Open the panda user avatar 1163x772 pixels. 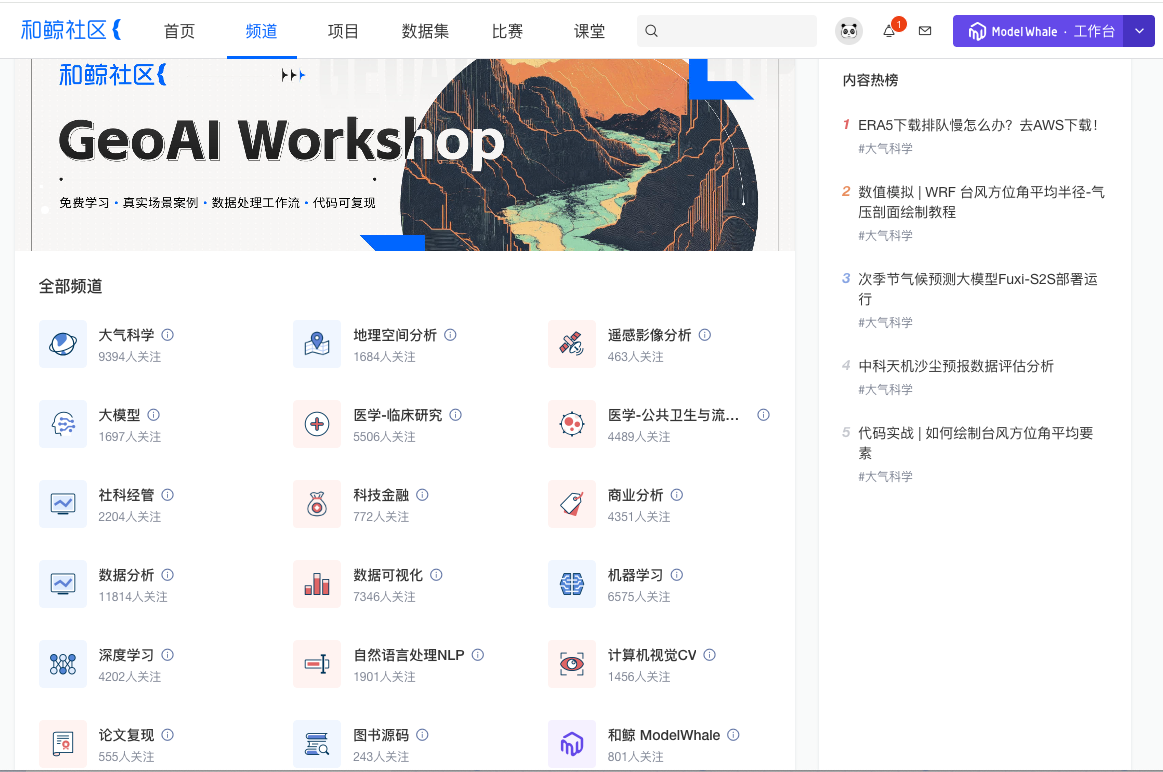[x=849, y=31]
